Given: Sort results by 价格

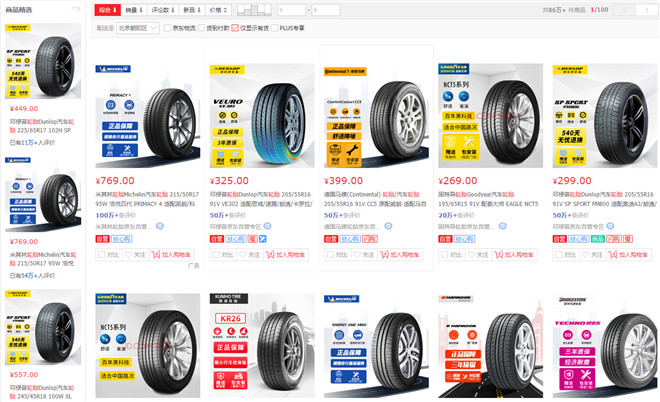Looking at the screenshot, I should click(218, 10).
